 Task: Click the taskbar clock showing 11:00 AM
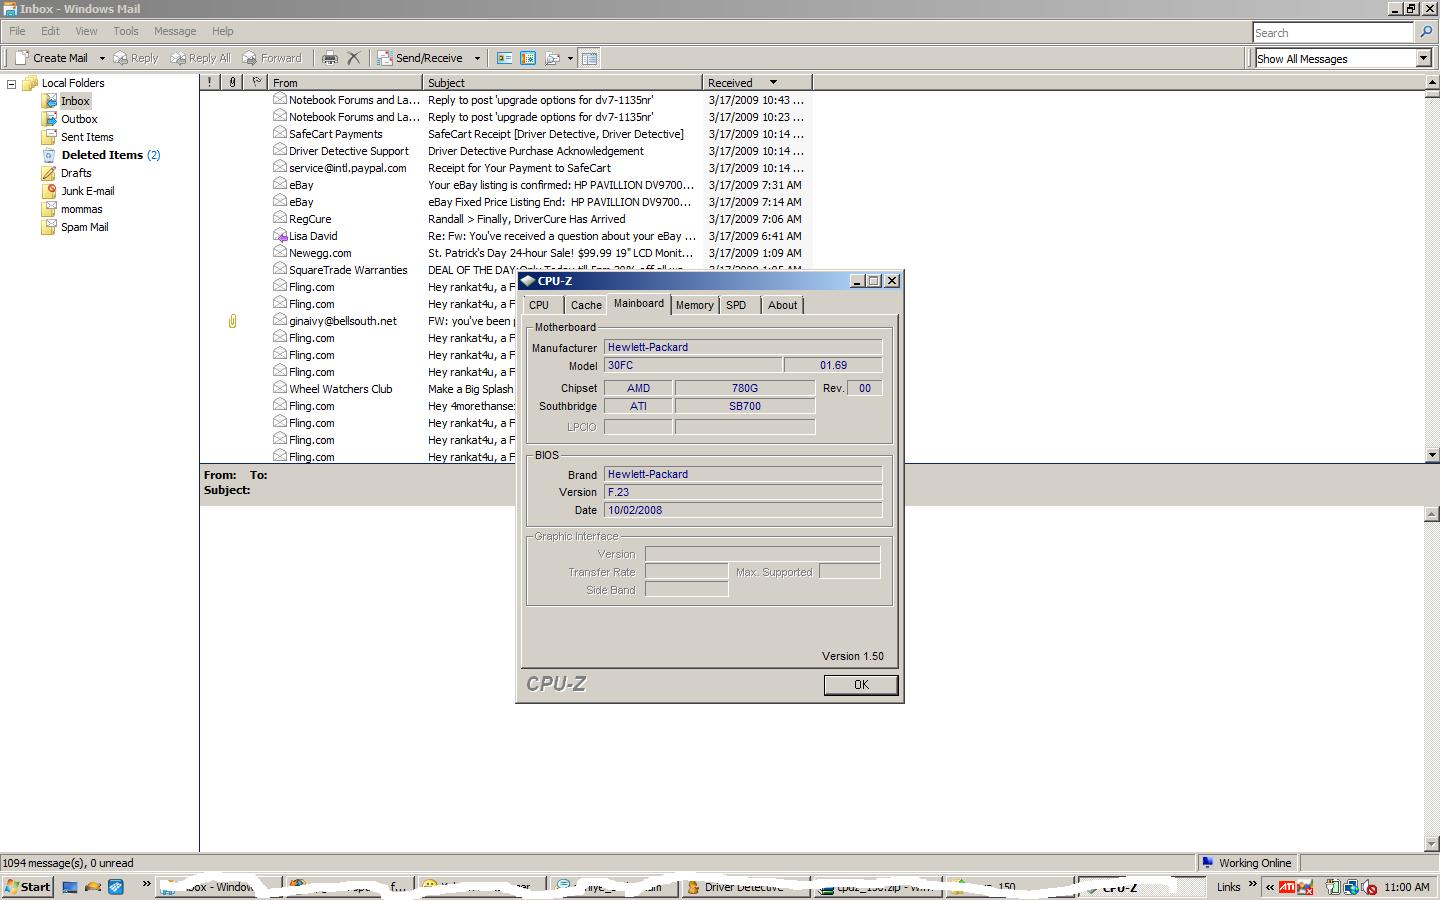point(1407,887)
